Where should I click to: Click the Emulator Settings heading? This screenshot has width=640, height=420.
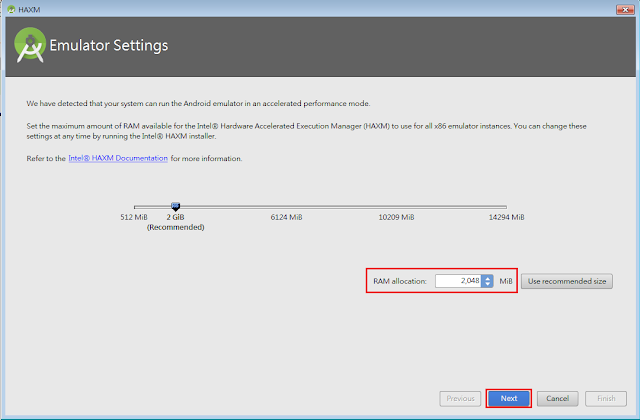coord(109,45)
